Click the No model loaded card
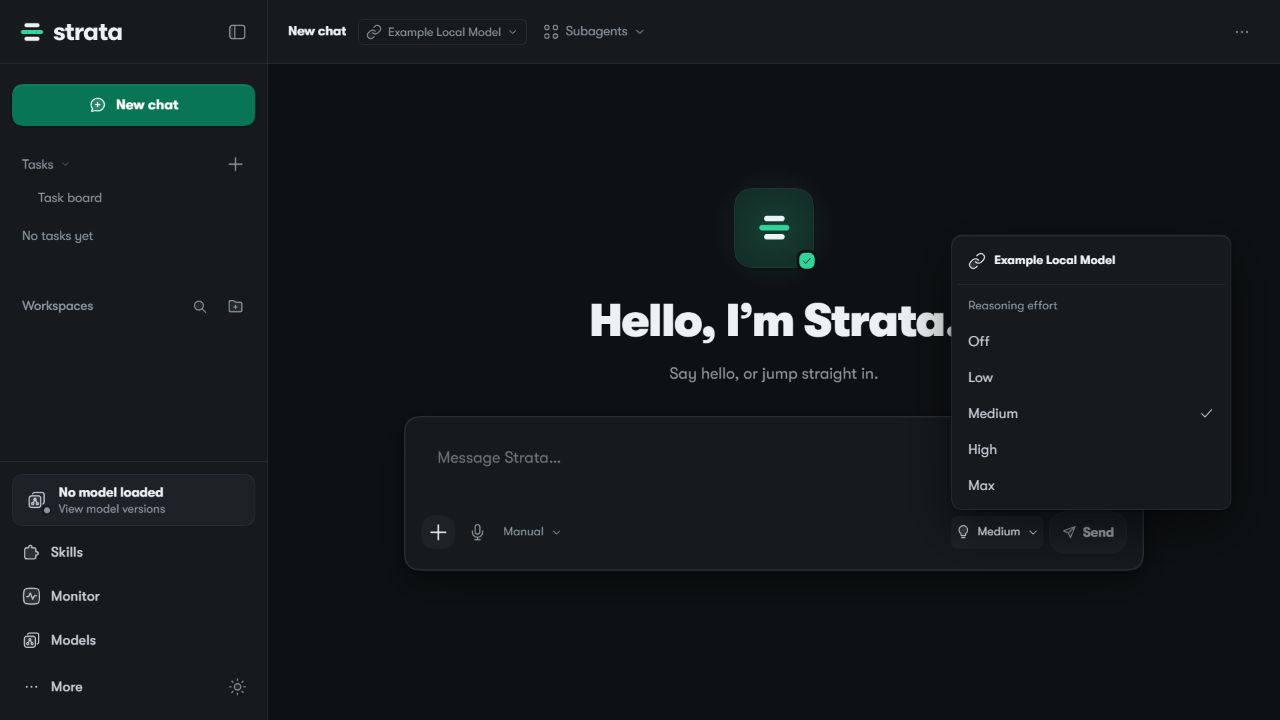This screenshot has width=1280, height=720. click(x=133, y=500)
